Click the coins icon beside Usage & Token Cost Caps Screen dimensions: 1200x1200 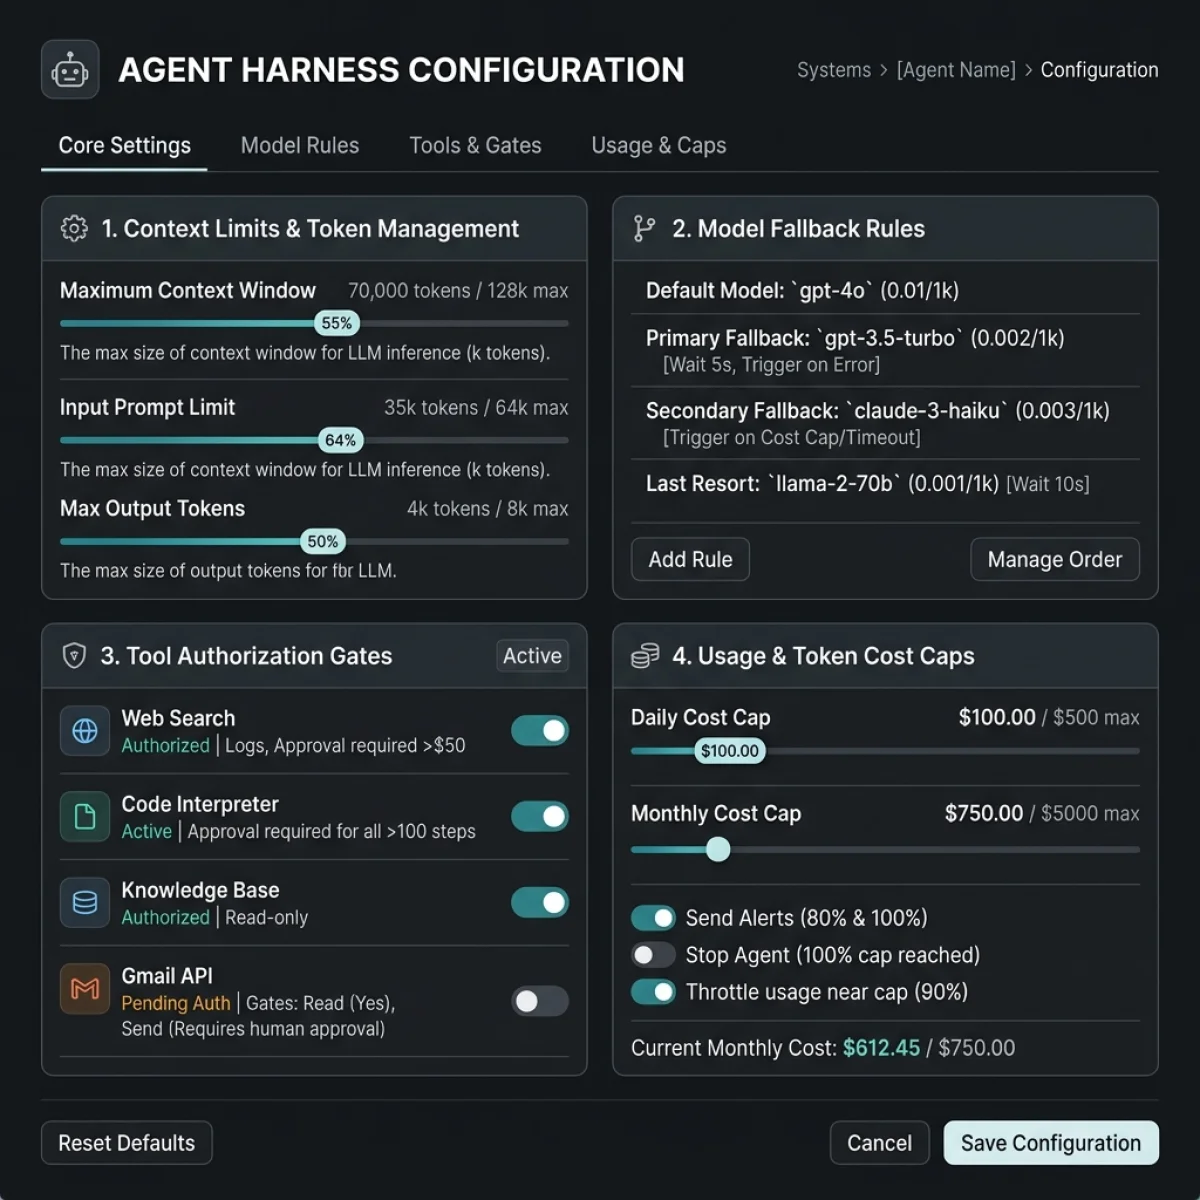point(645,656)
